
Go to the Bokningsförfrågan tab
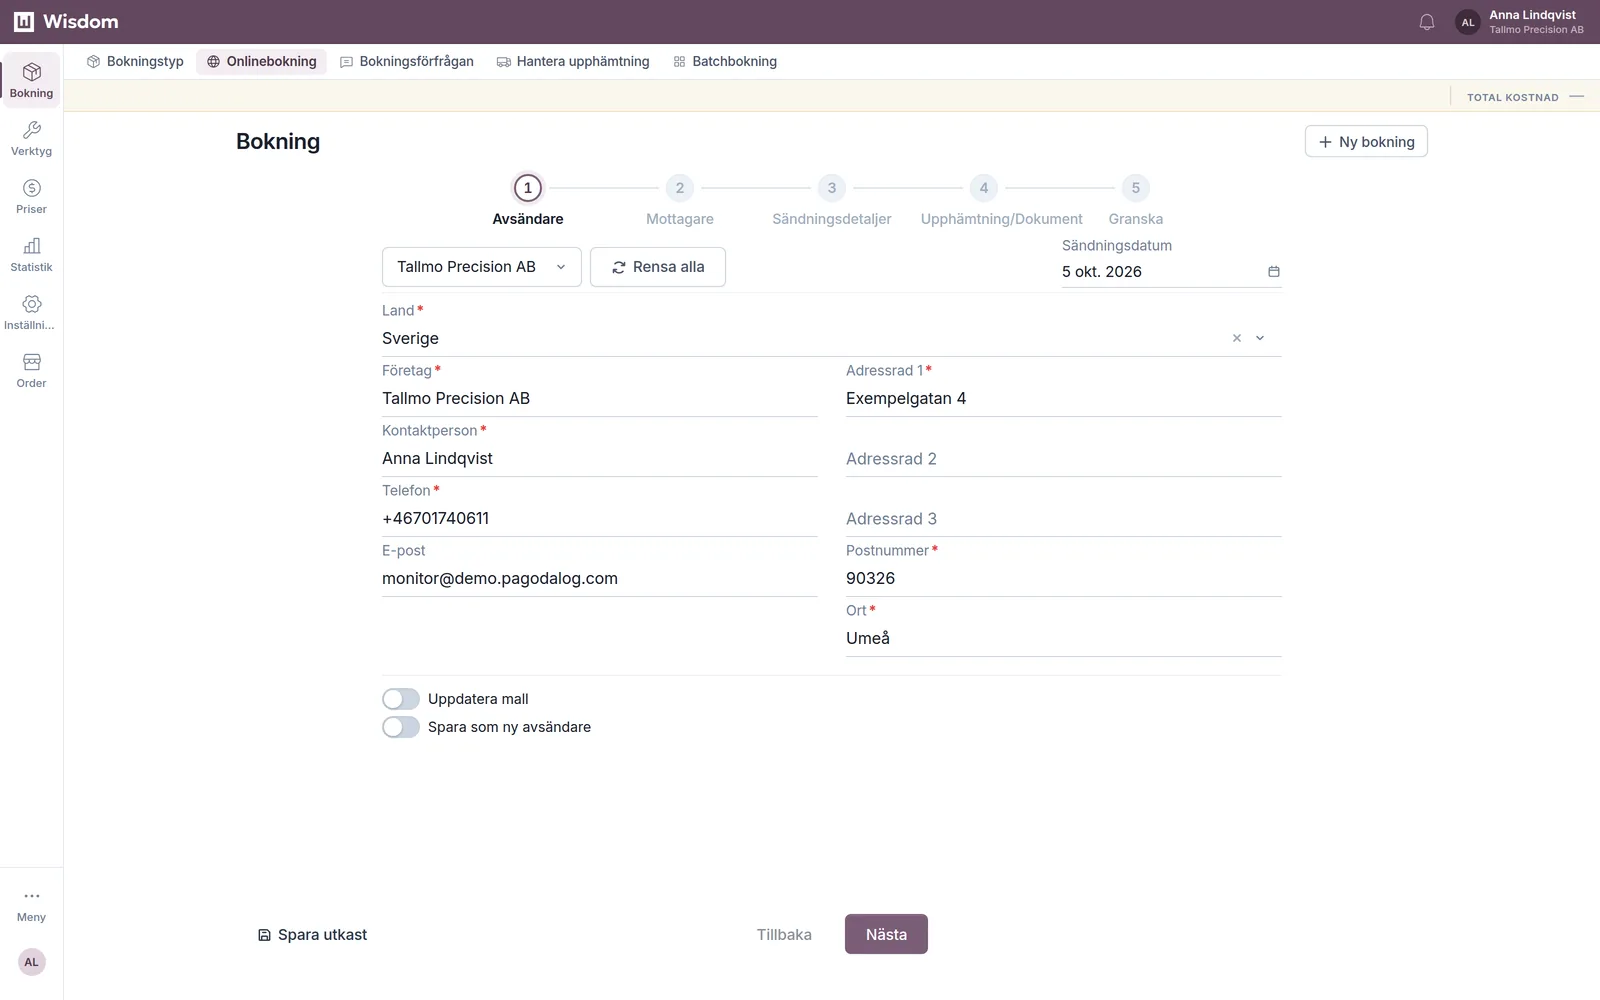tap(407, 61)
